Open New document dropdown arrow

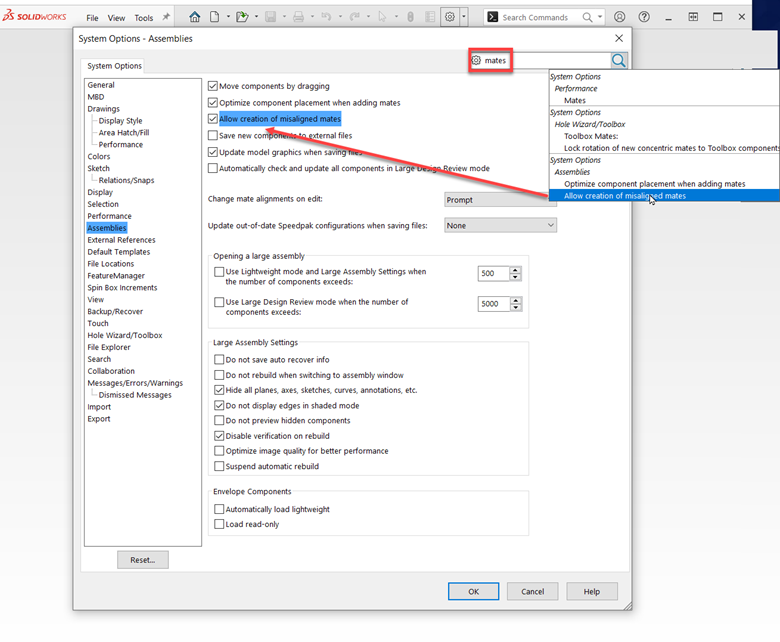(x=228, y=17)
